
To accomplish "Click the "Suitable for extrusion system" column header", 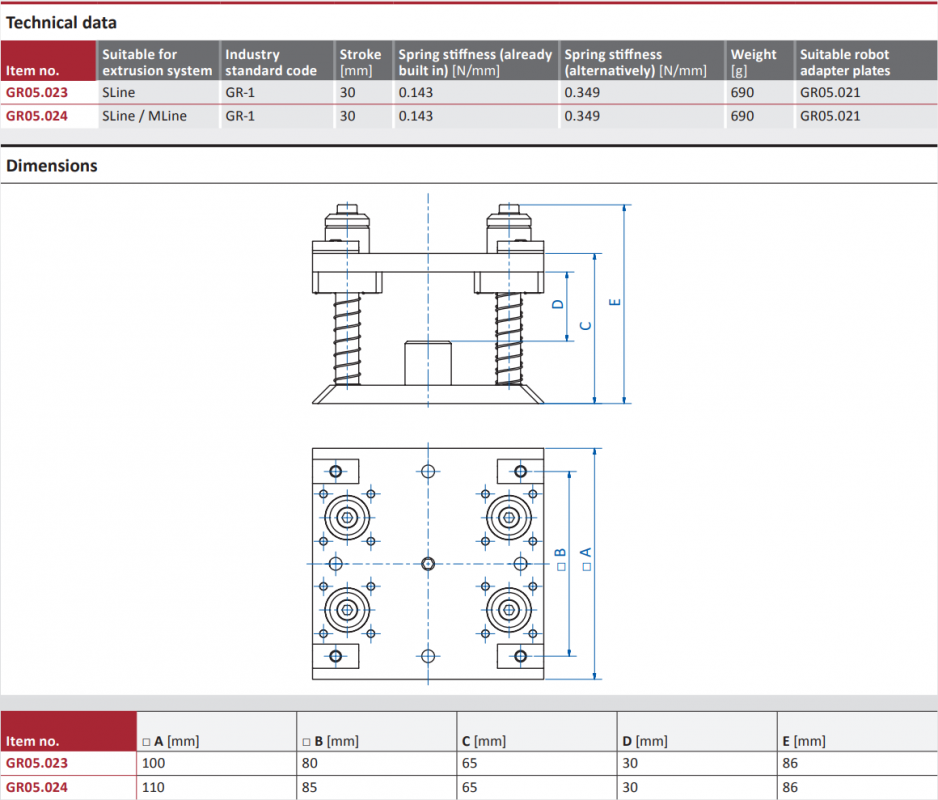I will click(157, 62).
